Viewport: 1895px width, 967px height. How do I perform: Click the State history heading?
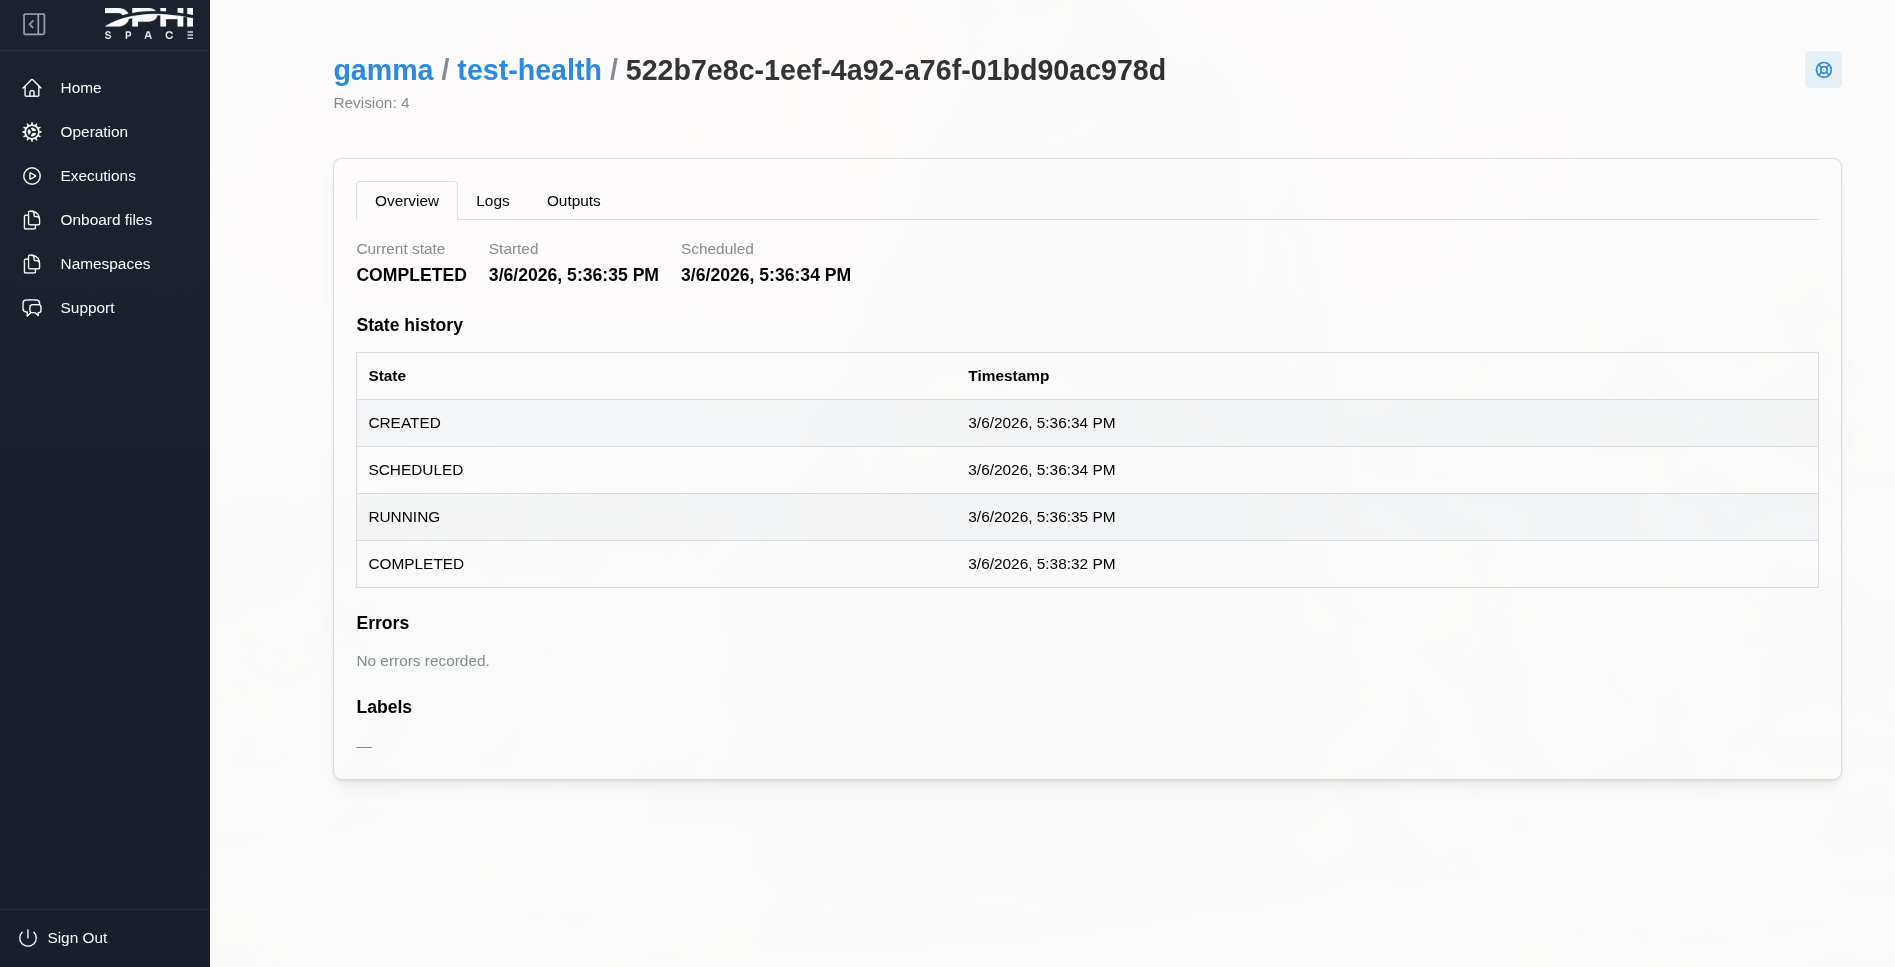click(x=410, y=325)
